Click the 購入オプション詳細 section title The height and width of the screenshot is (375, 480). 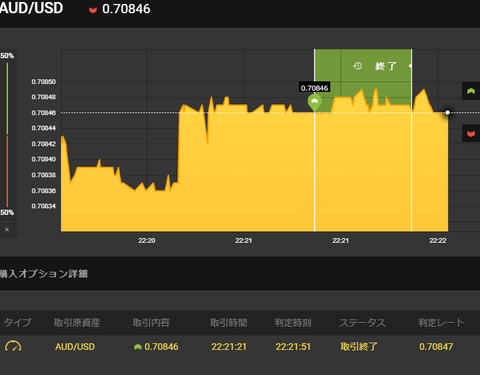point(44,274)
